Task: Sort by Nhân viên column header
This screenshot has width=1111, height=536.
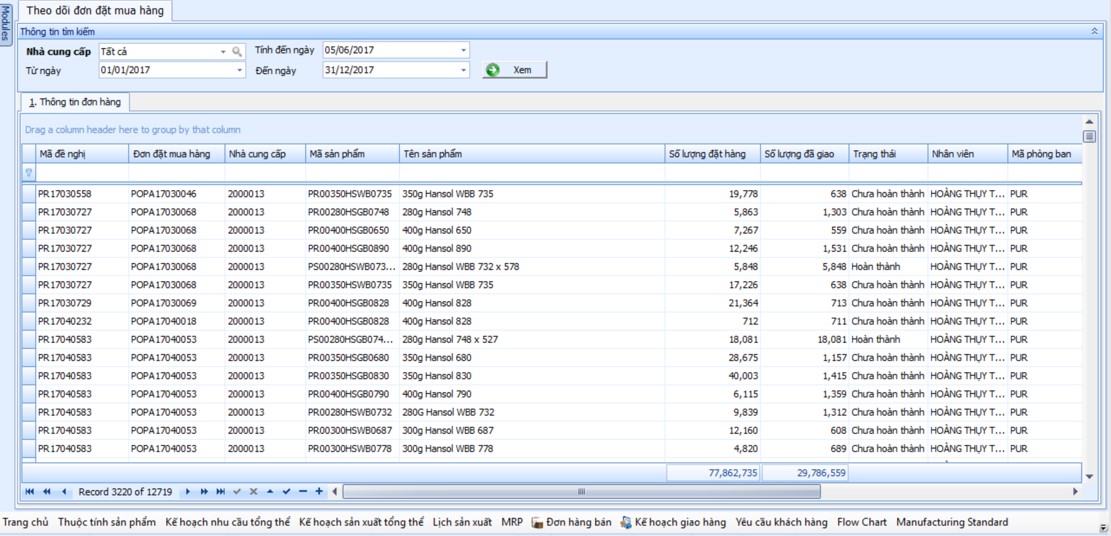Action: click(x=967, y=154)
